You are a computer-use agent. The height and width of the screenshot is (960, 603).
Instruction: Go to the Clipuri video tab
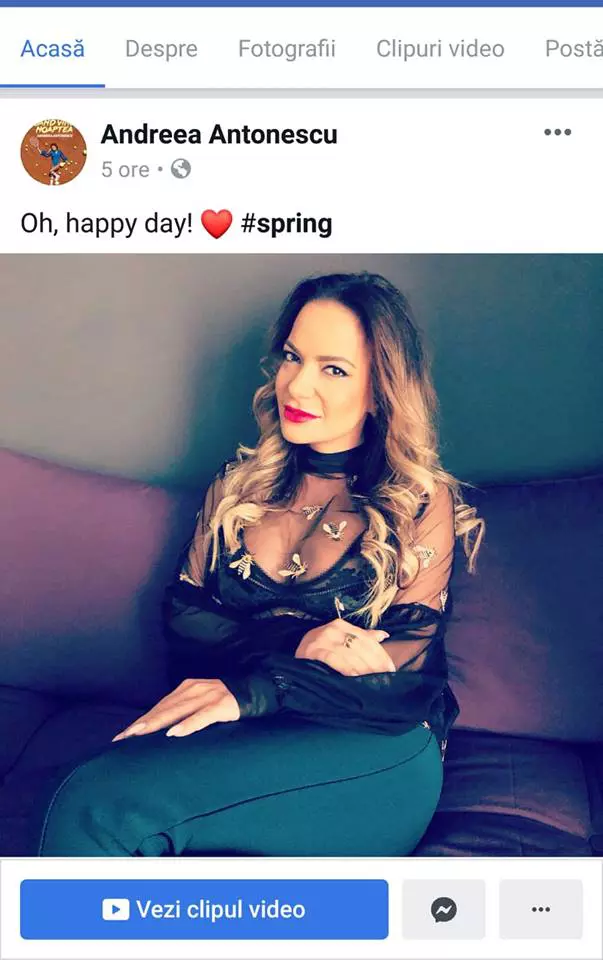[x=440, y=48]
